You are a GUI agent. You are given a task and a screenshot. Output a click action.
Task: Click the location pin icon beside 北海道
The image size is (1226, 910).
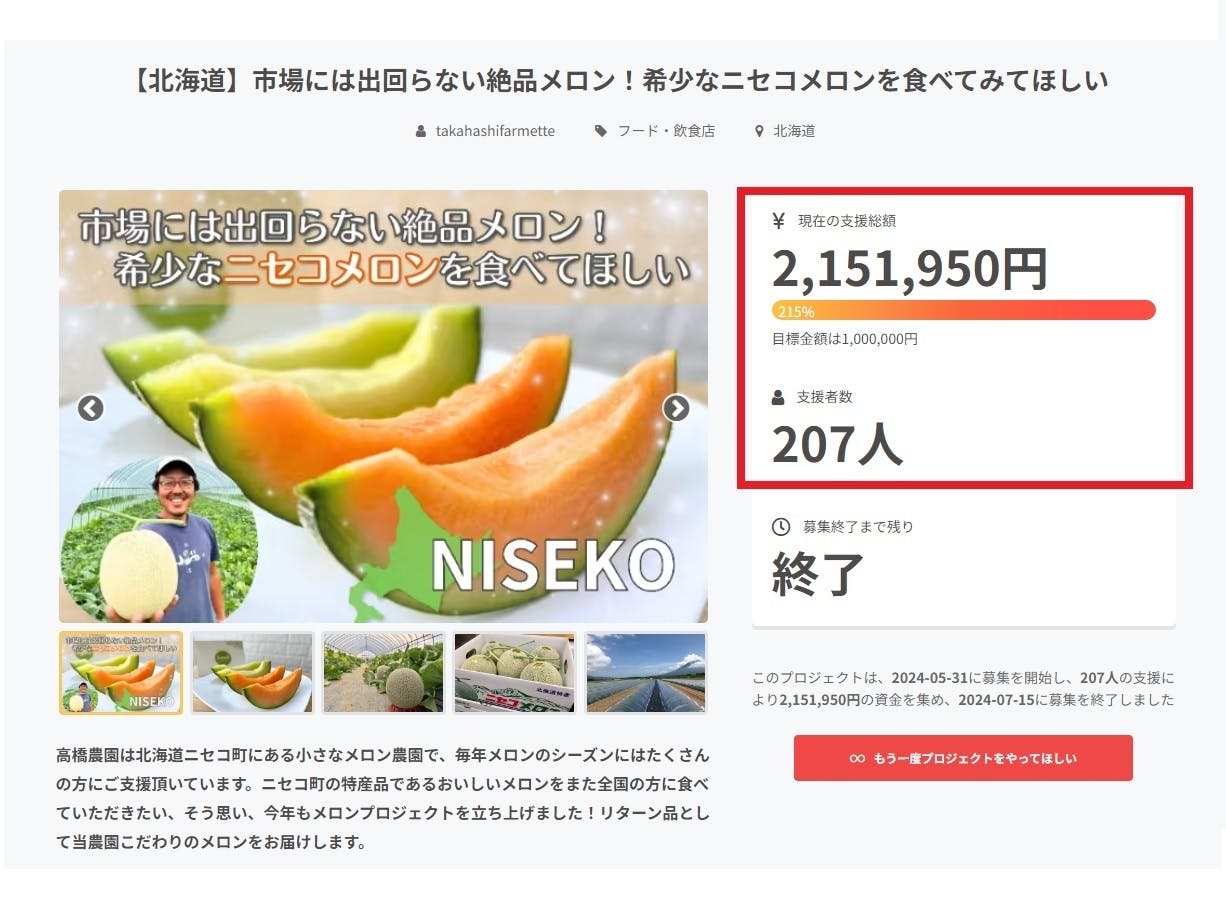759,131
